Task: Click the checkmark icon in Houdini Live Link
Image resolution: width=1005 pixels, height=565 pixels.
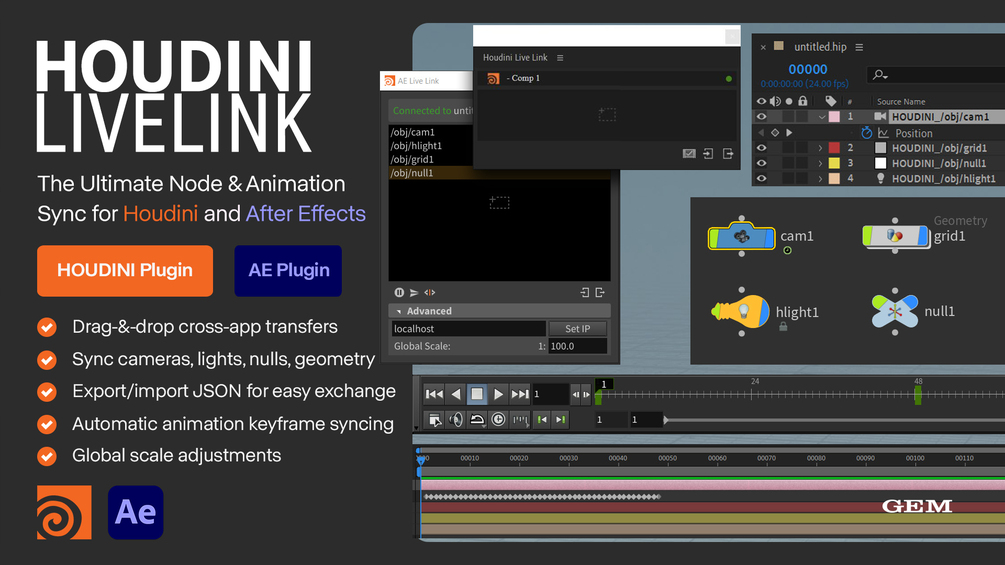Action: click(x=689, y=154)
